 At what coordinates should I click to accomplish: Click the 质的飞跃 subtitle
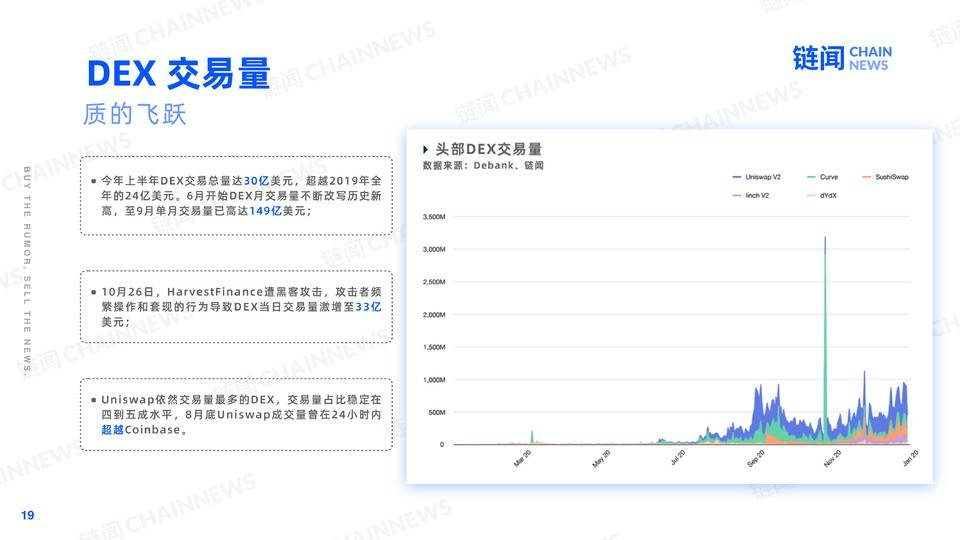coord(135,114)
